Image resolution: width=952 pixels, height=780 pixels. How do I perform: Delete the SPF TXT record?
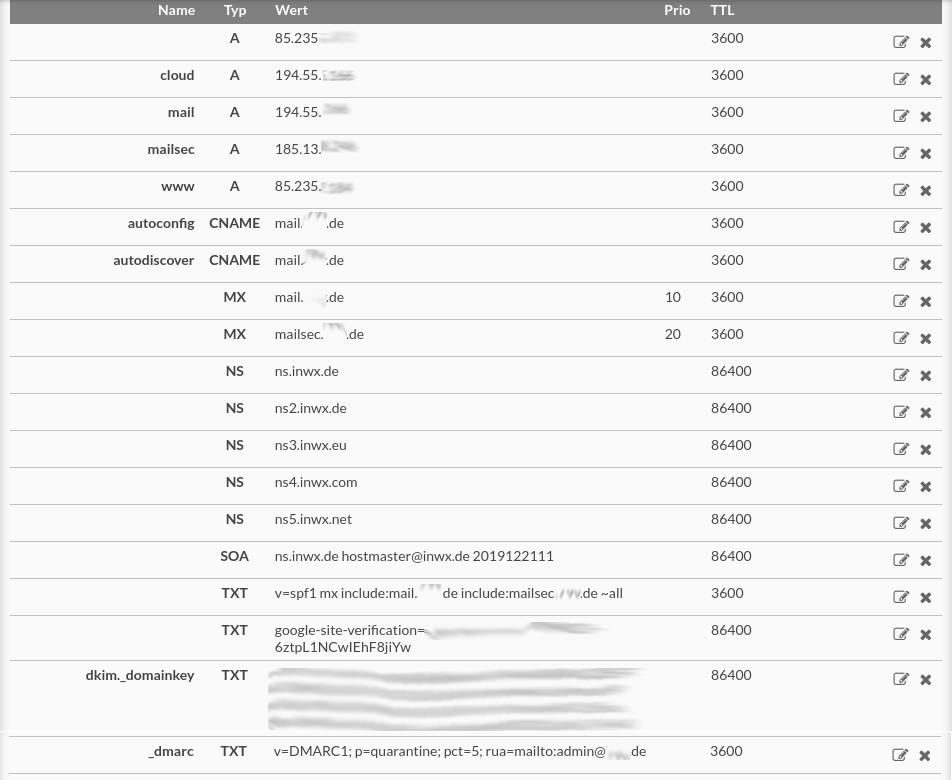coord(925,597)
